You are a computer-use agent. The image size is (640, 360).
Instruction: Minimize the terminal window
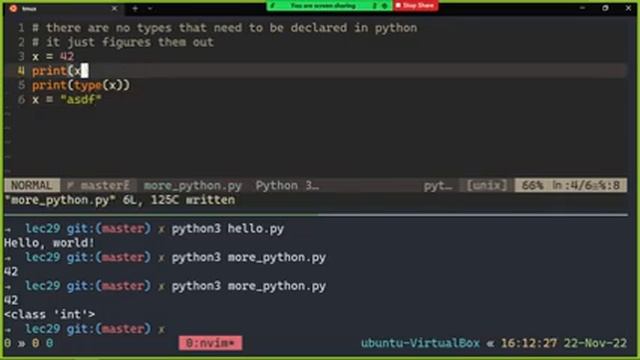click(582, 8)
